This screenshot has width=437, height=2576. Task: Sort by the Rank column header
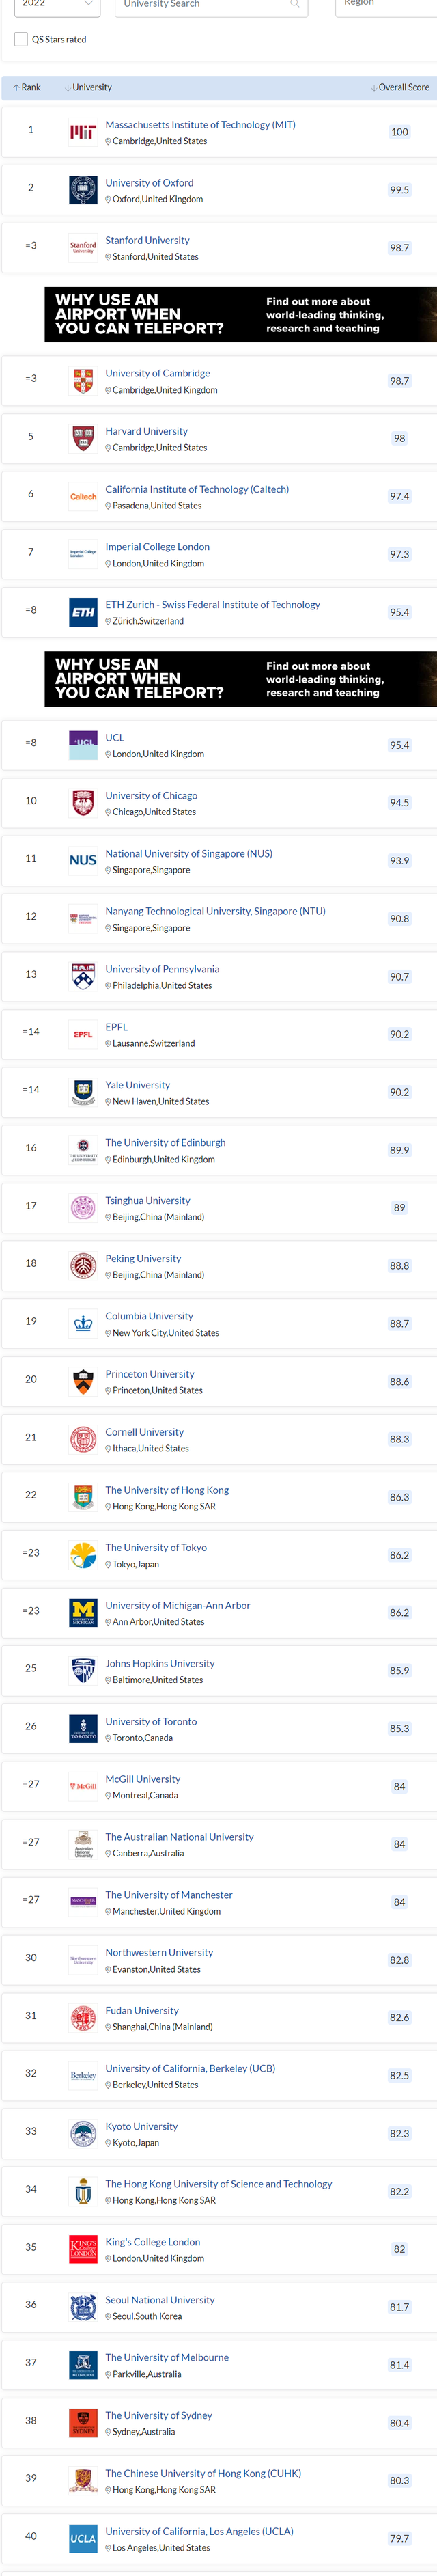tap(27, 87)
